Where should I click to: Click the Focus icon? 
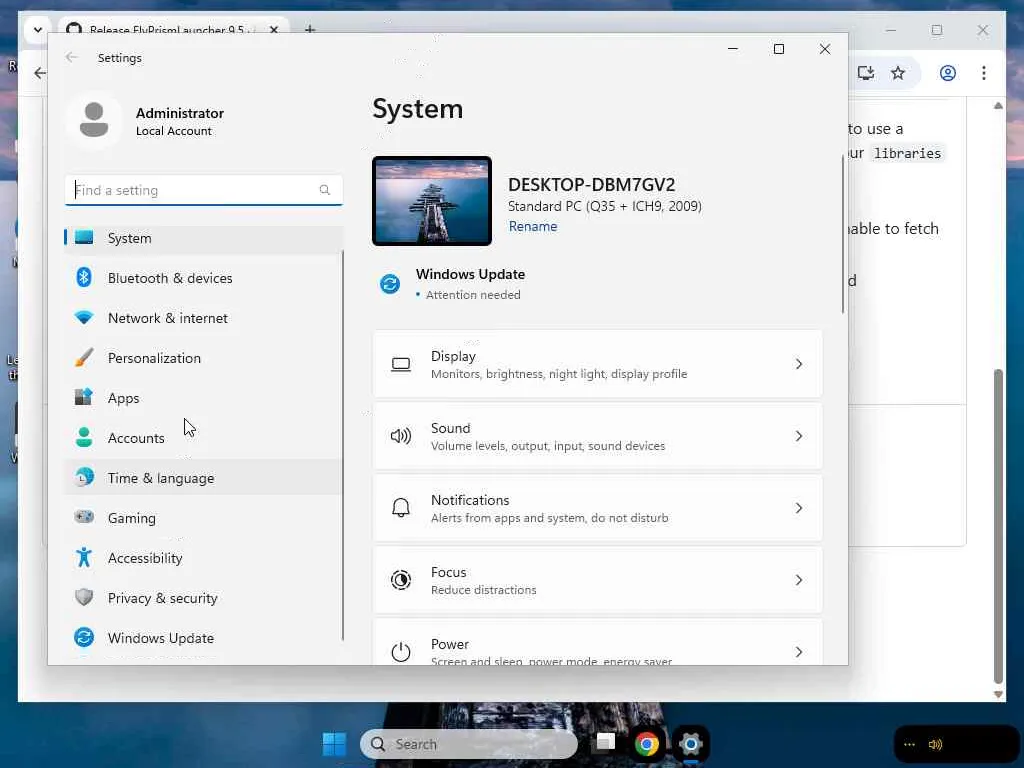coord(401,580)
